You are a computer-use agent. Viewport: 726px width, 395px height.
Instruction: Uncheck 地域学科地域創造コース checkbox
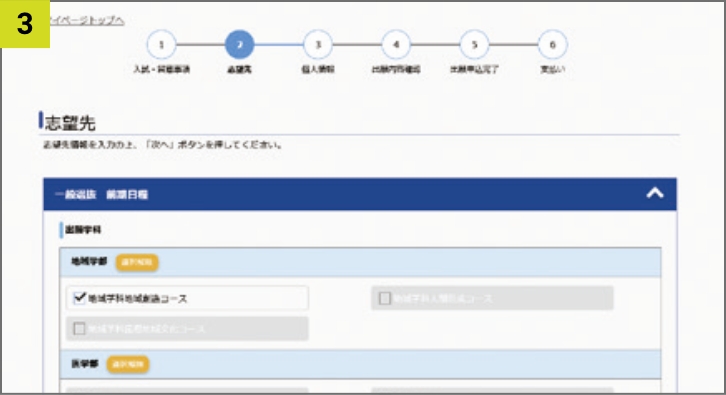[80, 297]
